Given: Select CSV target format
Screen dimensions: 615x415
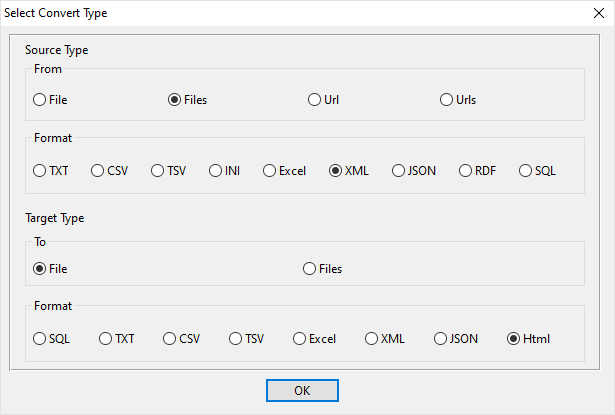Looking at the screenshot, I should (170, 339).
